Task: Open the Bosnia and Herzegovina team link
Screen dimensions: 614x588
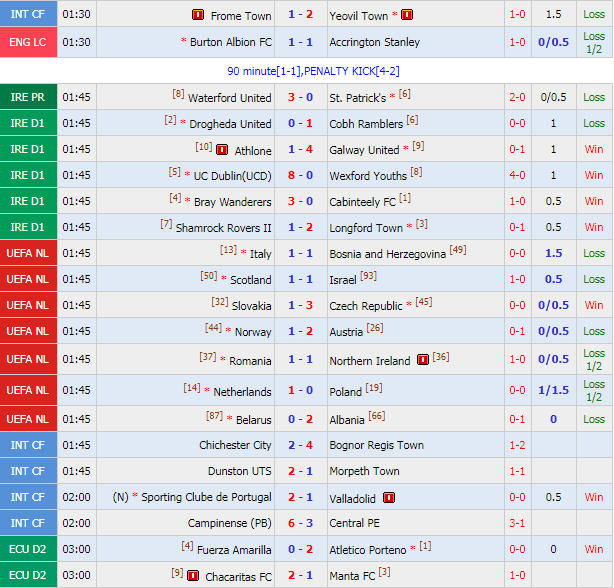Action: click(x=387, y=254)
